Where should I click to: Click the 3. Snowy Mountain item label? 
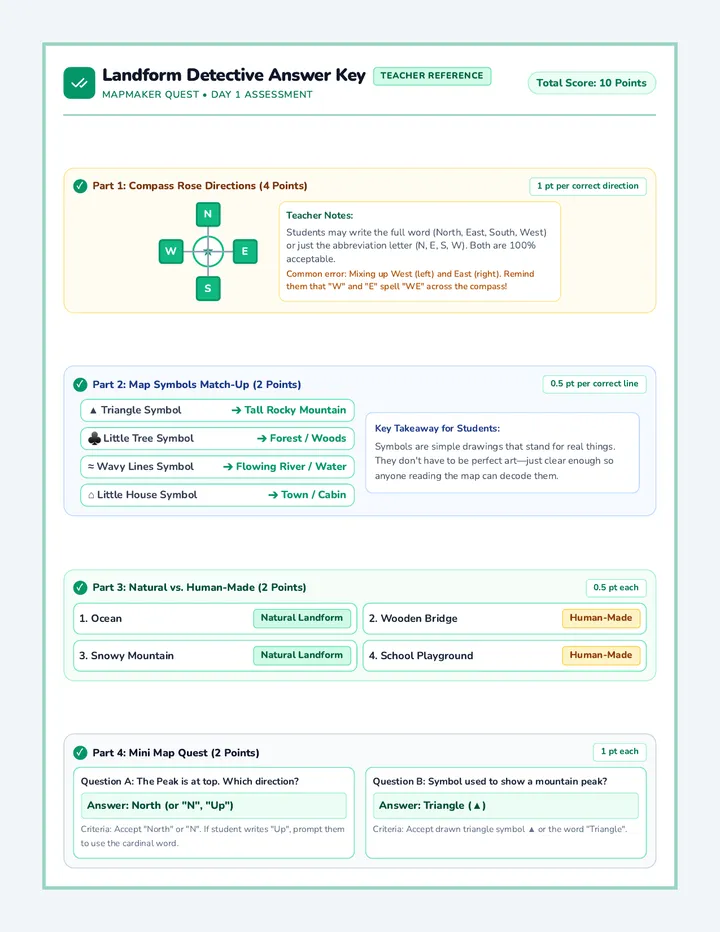(127, 656)
